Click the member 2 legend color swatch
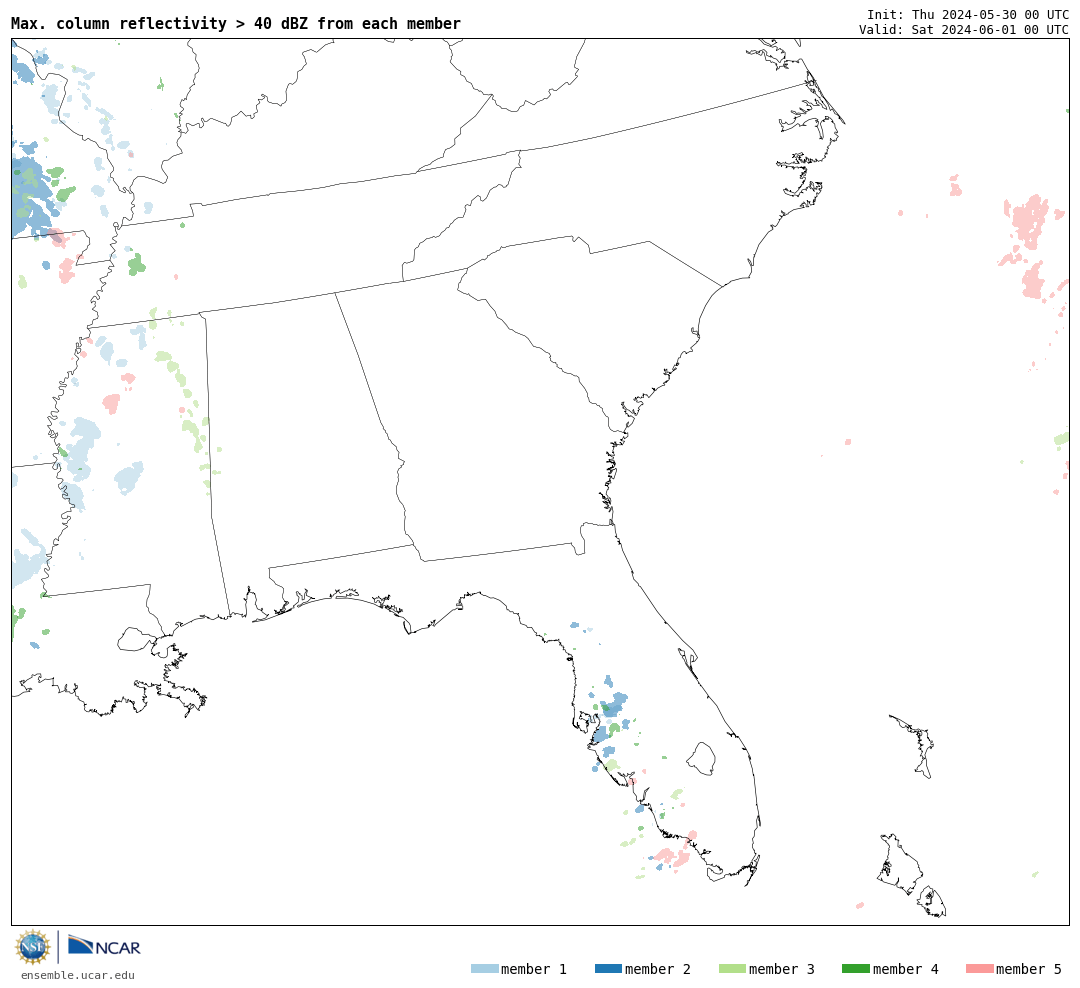The width and height of the screenshot is (1080, 988). 608,969
